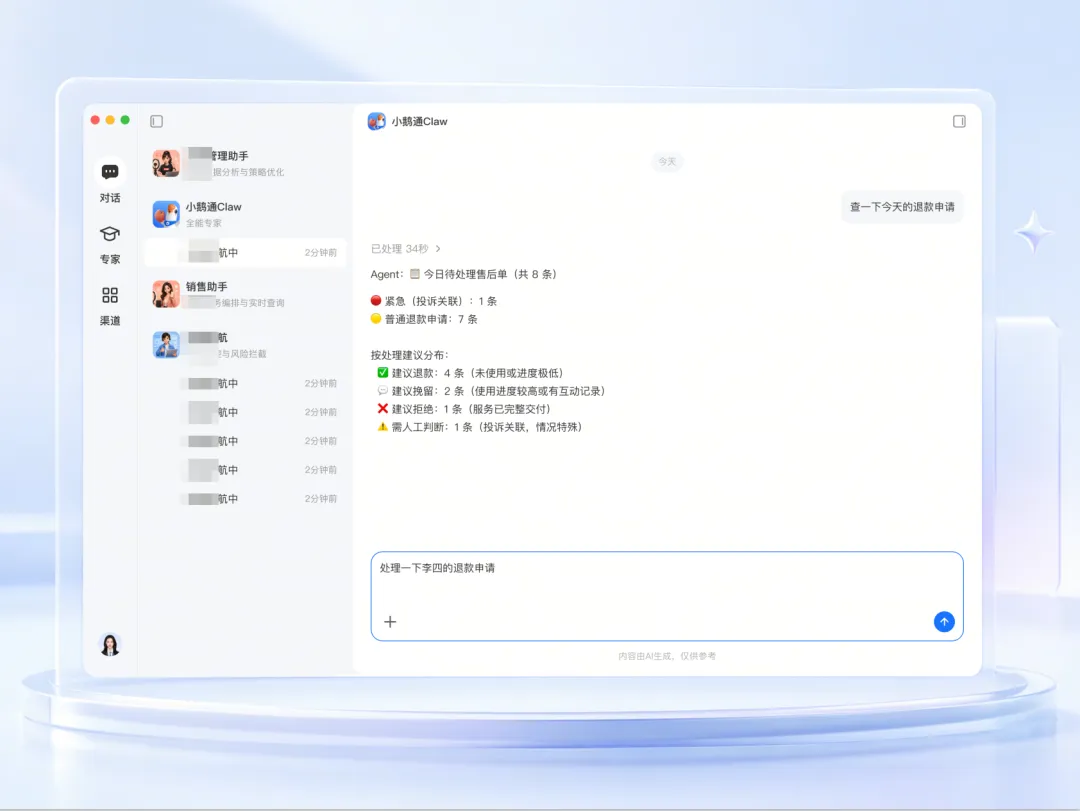The image size is (1080, 811).
Task: Open the highlighted sub-conversation under 小鹅通Claw
Action: (x=245, y=253)
